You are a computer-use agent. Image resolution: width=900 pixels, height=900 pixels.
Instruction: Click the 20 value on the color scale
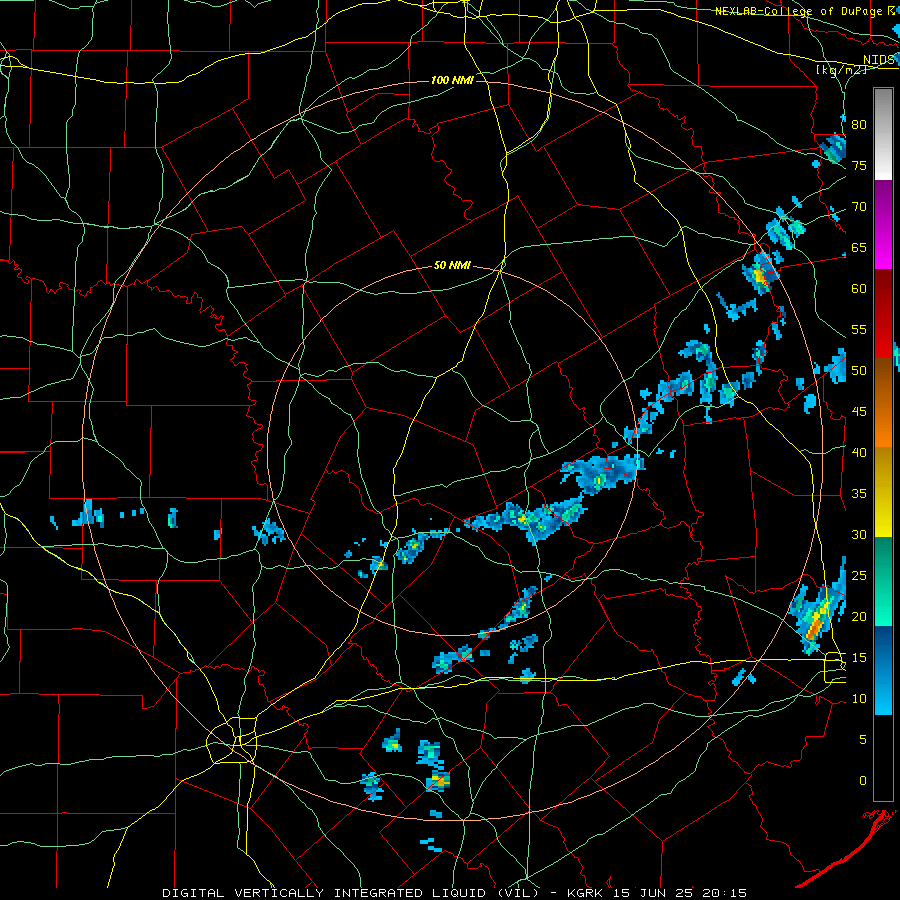[x=859, y=616]
